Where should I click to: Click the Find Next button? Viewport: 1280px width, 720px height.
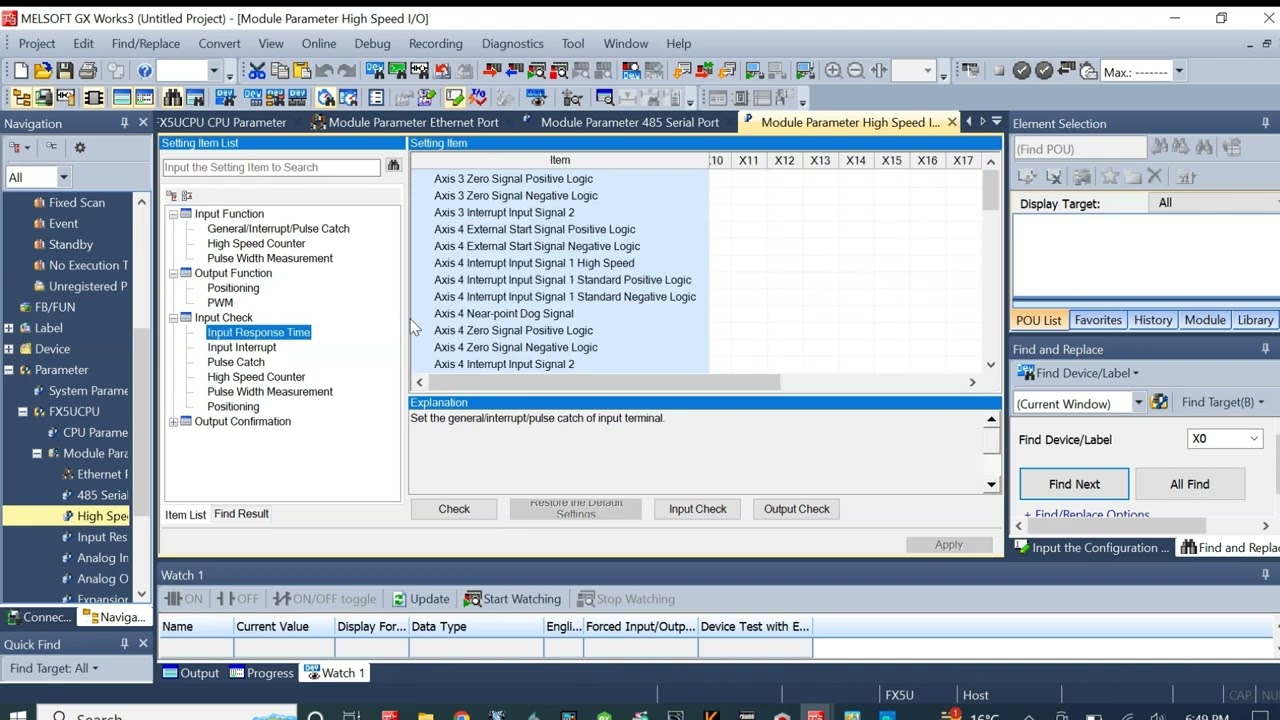(1074, 484)
